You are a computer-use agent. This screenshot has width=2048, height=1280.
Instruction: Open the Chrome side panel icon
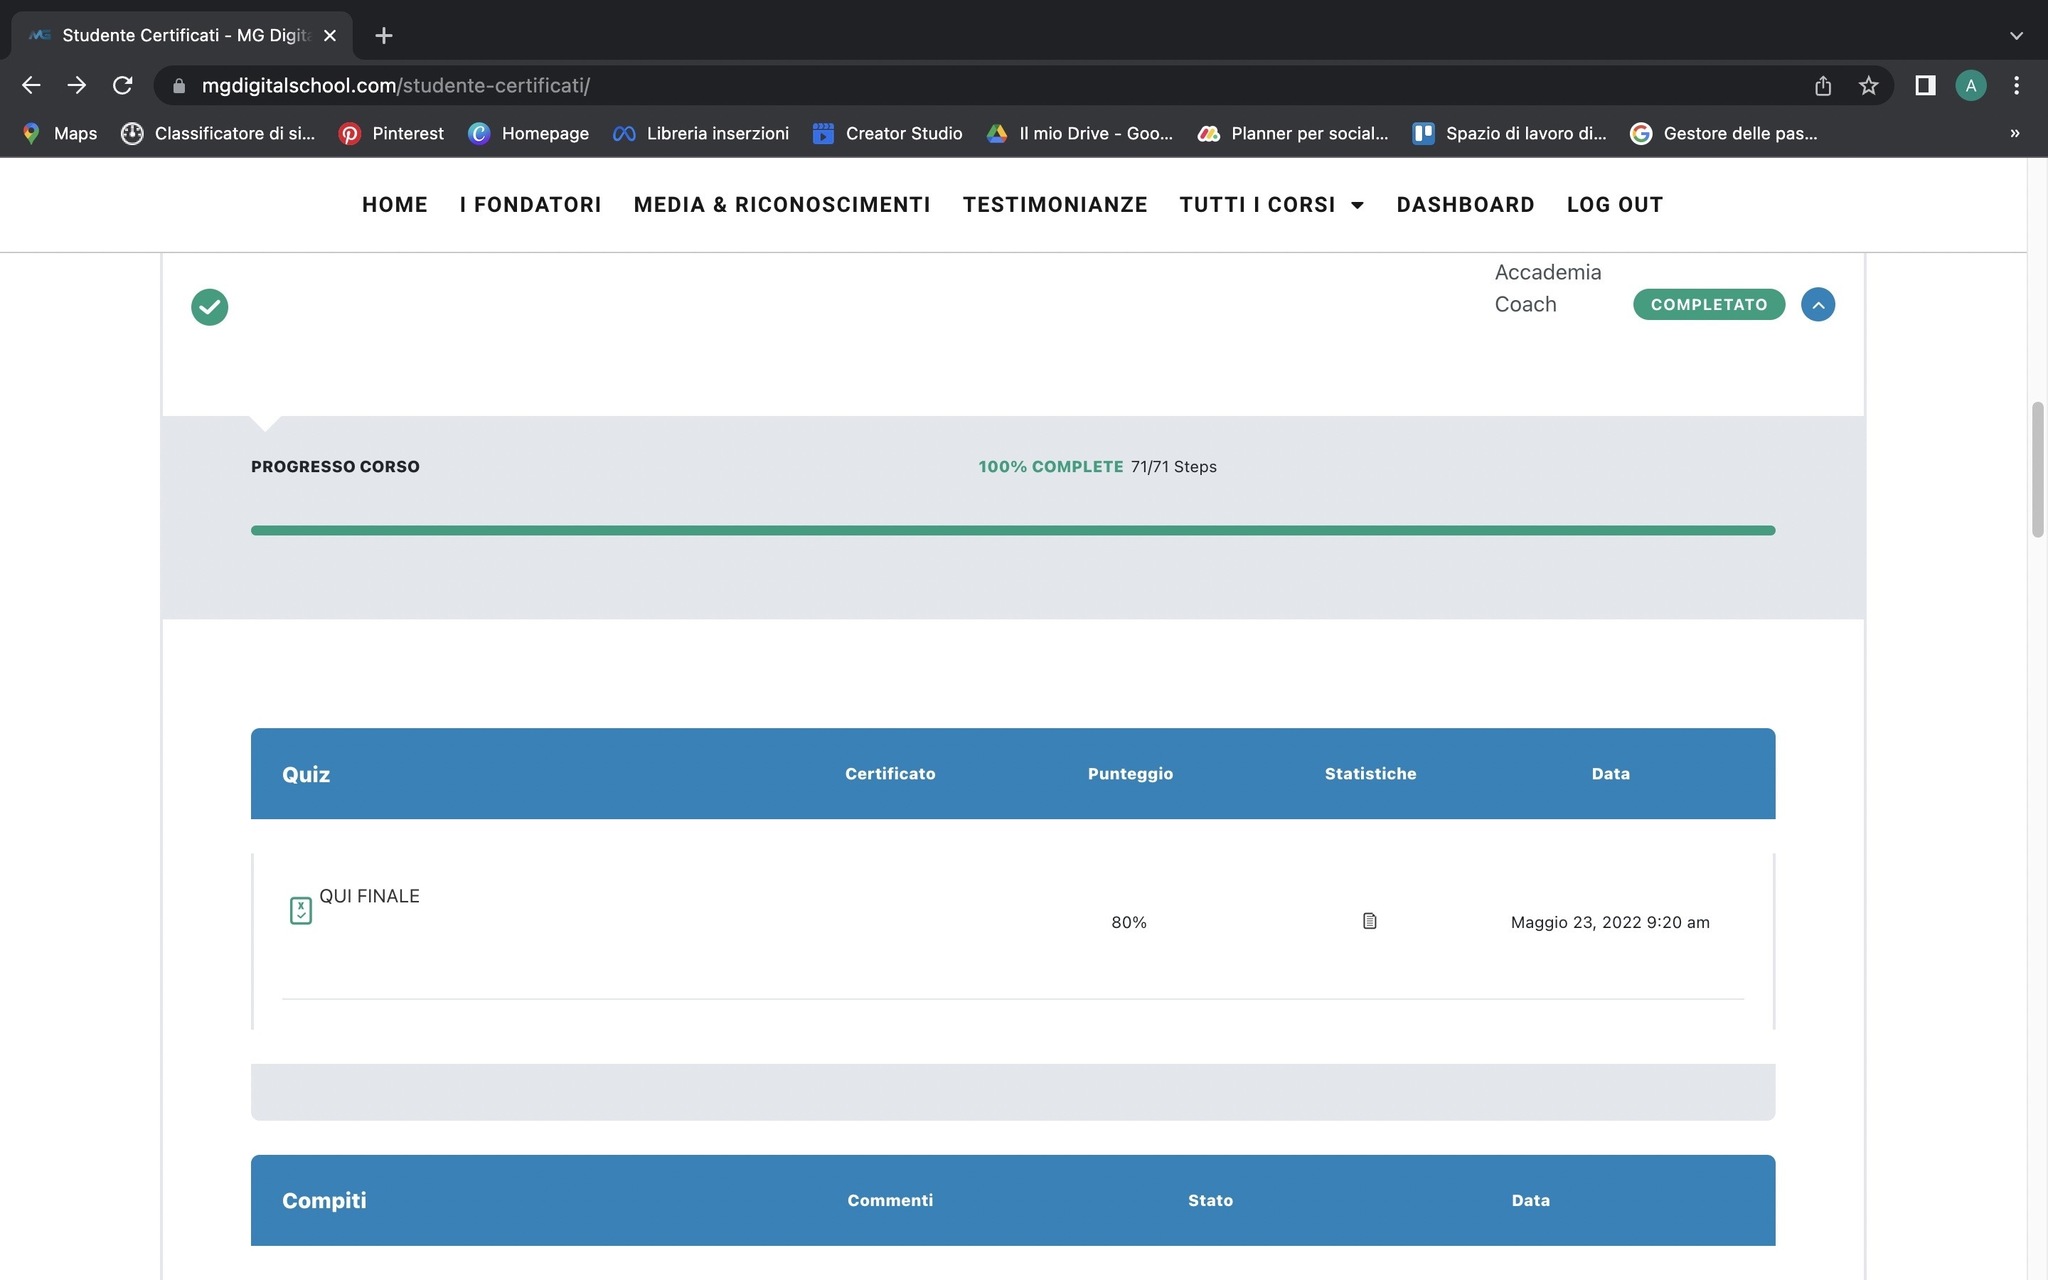1925,86
